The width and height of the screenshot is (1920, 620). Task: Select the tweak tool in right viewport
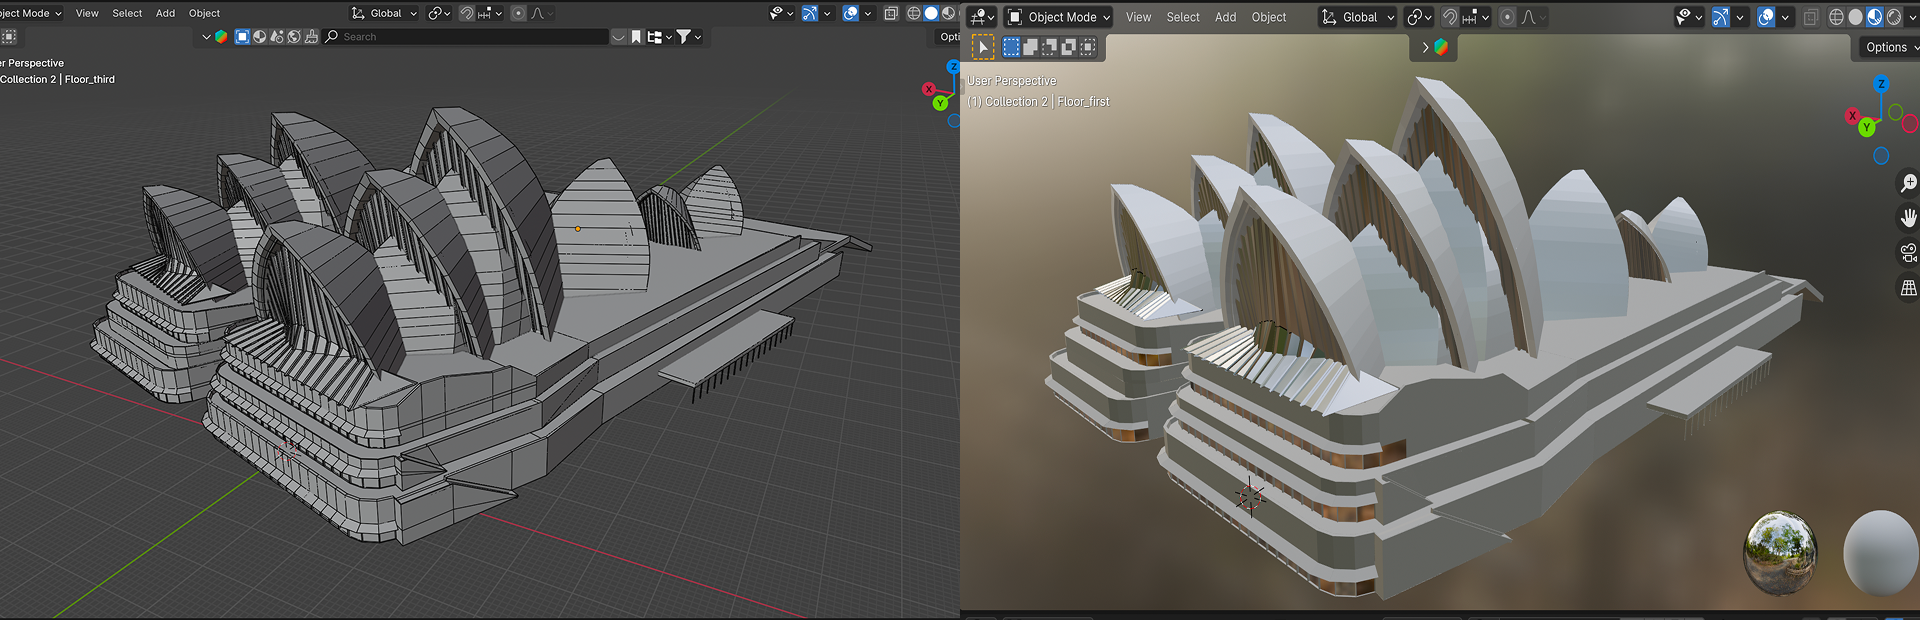[x=984, y=47]
